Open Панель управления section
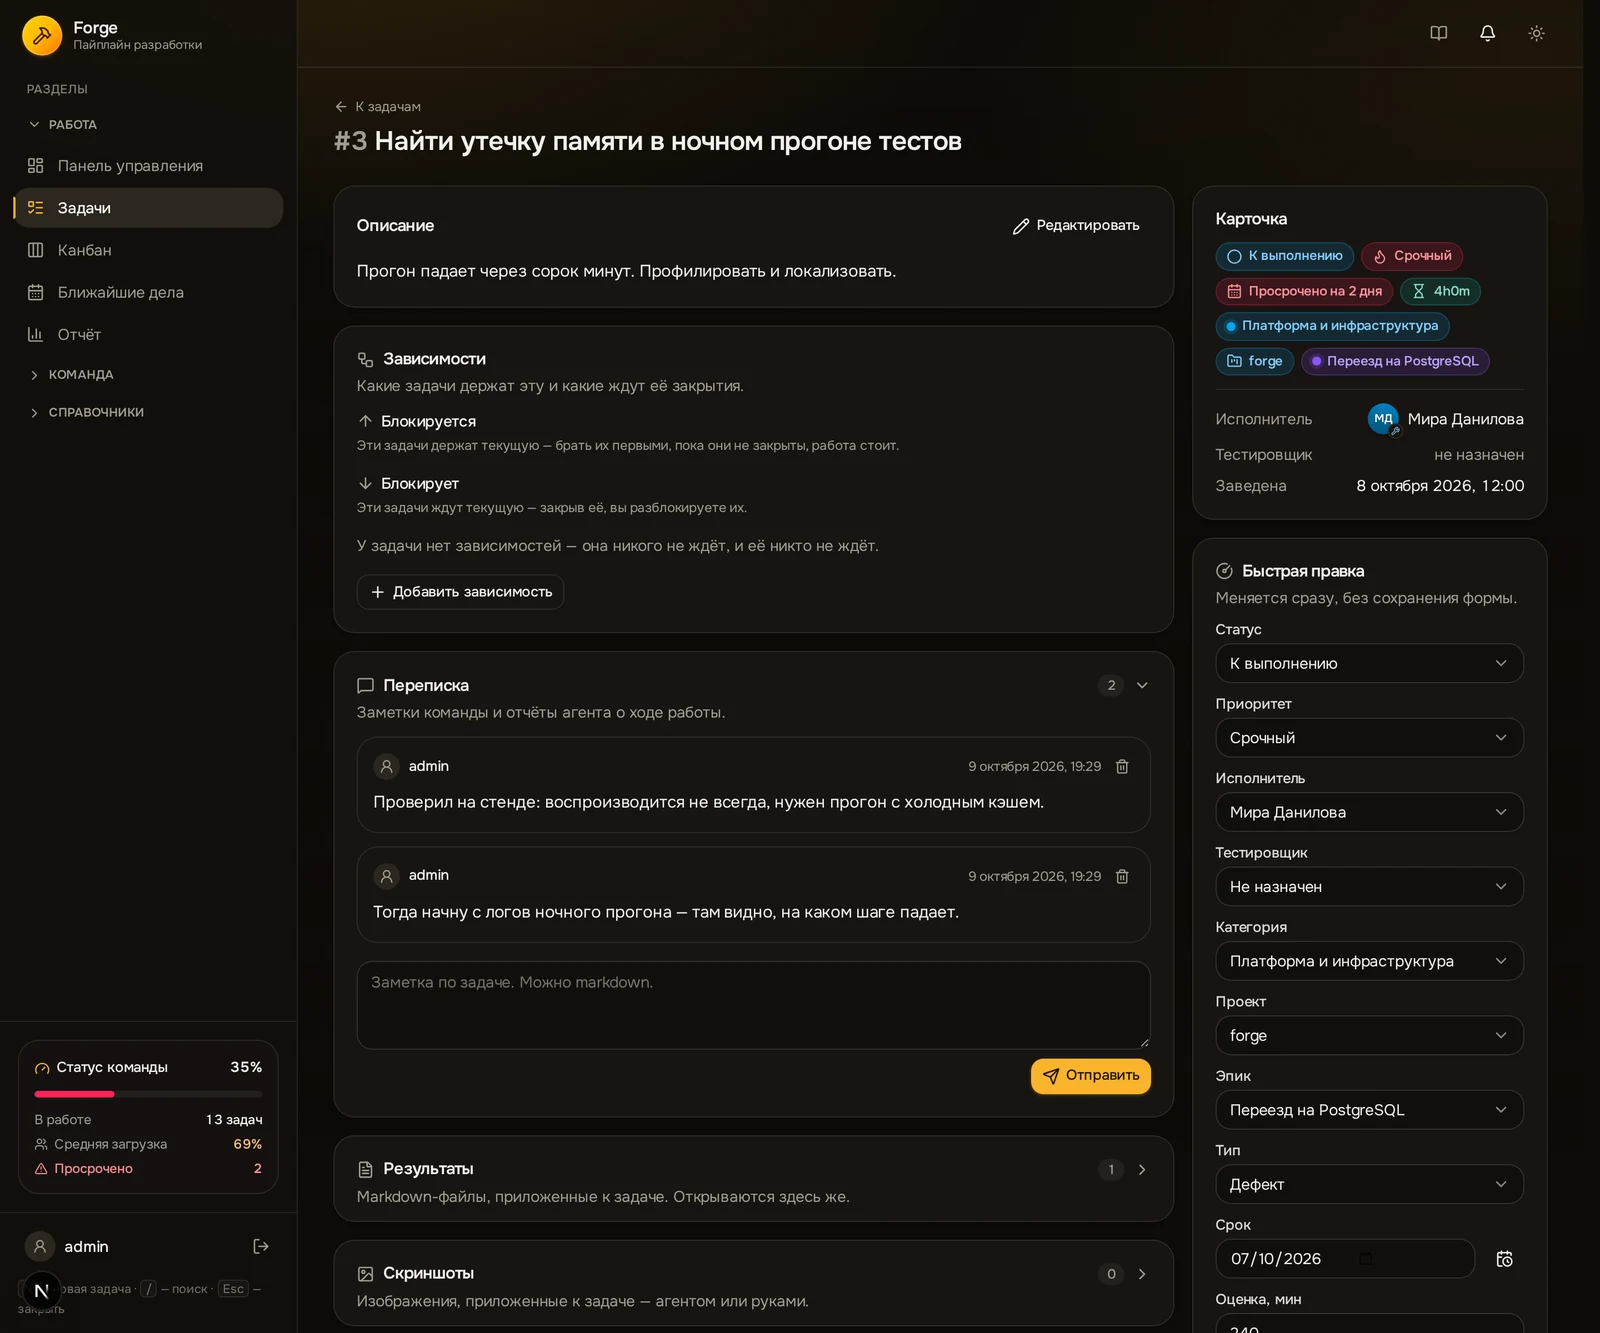 [149, 166]
